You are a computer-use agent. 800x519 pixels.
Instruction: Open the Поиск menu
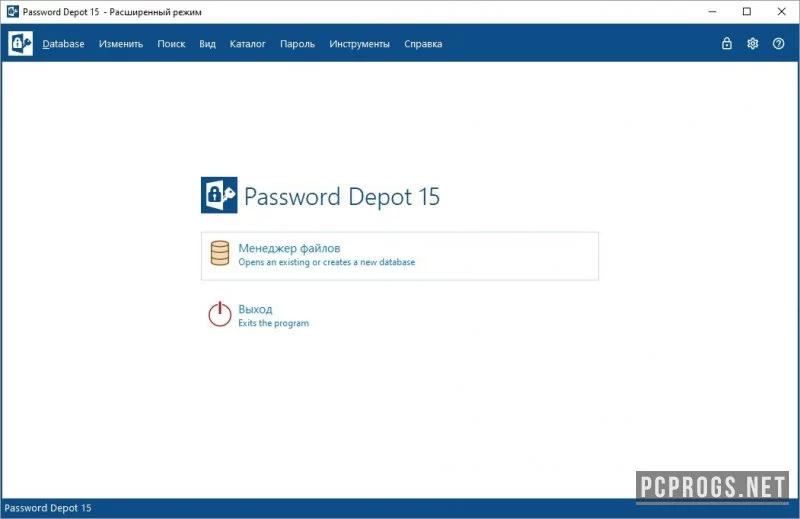(x=171, y=44)
